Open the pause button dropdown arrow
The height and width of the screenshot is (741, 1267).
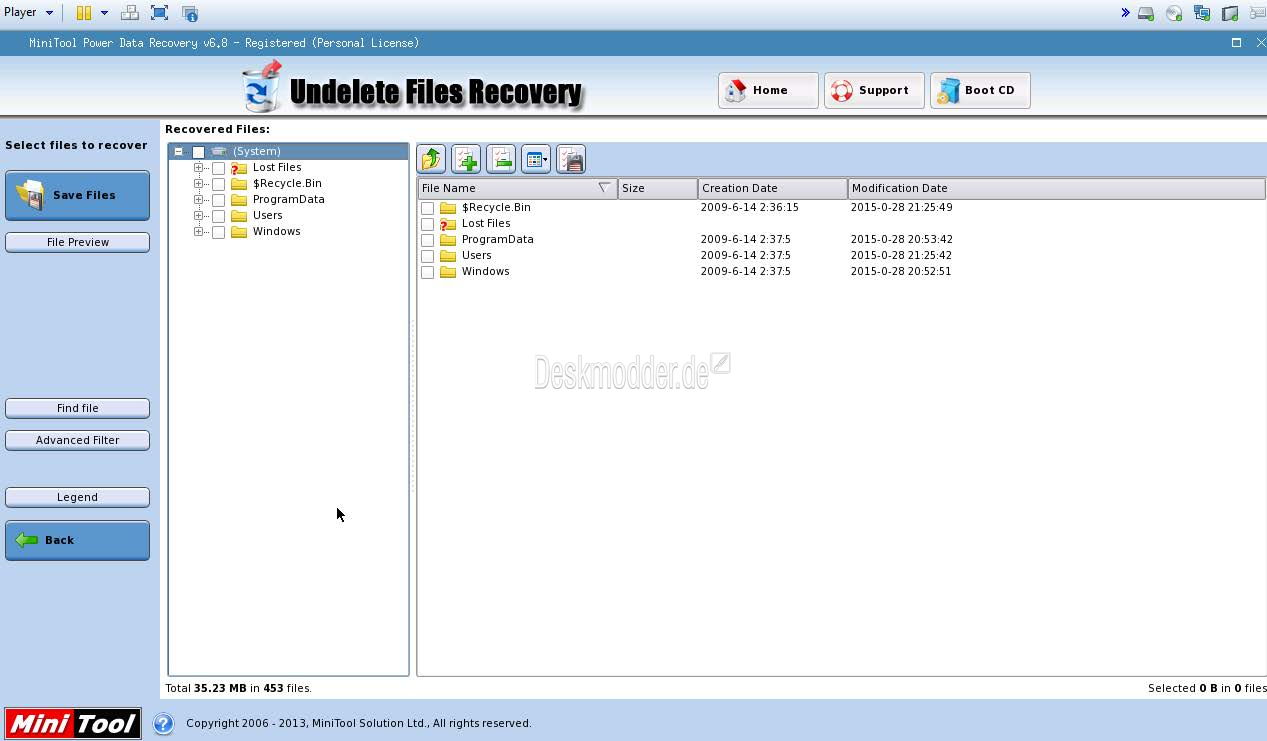click(104, 13)
